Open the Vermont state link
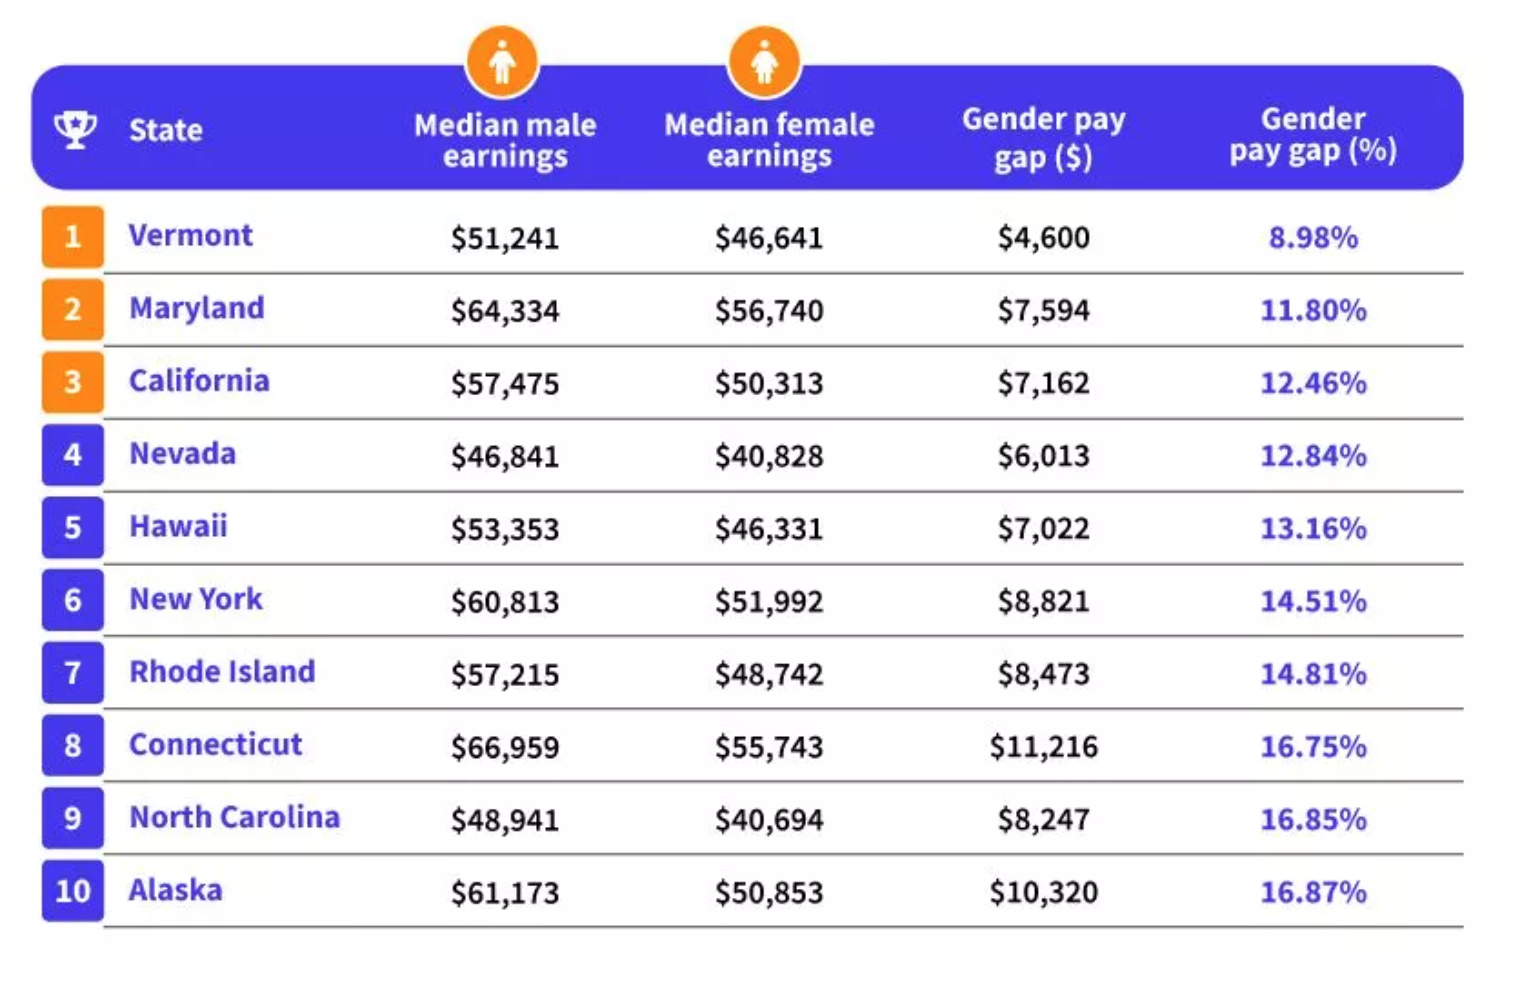The image size is (1530, 992). (190, 236)
